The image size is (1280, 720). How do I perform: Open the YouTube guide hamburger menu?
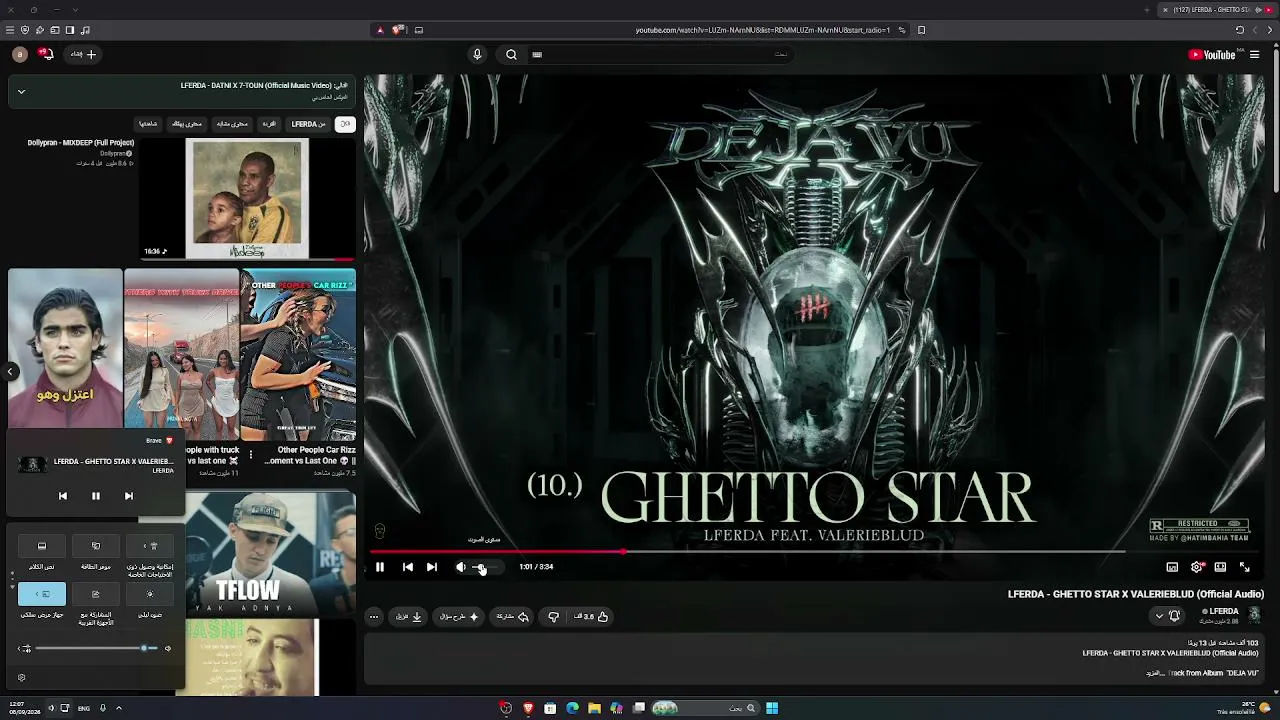pos(1255,55)
